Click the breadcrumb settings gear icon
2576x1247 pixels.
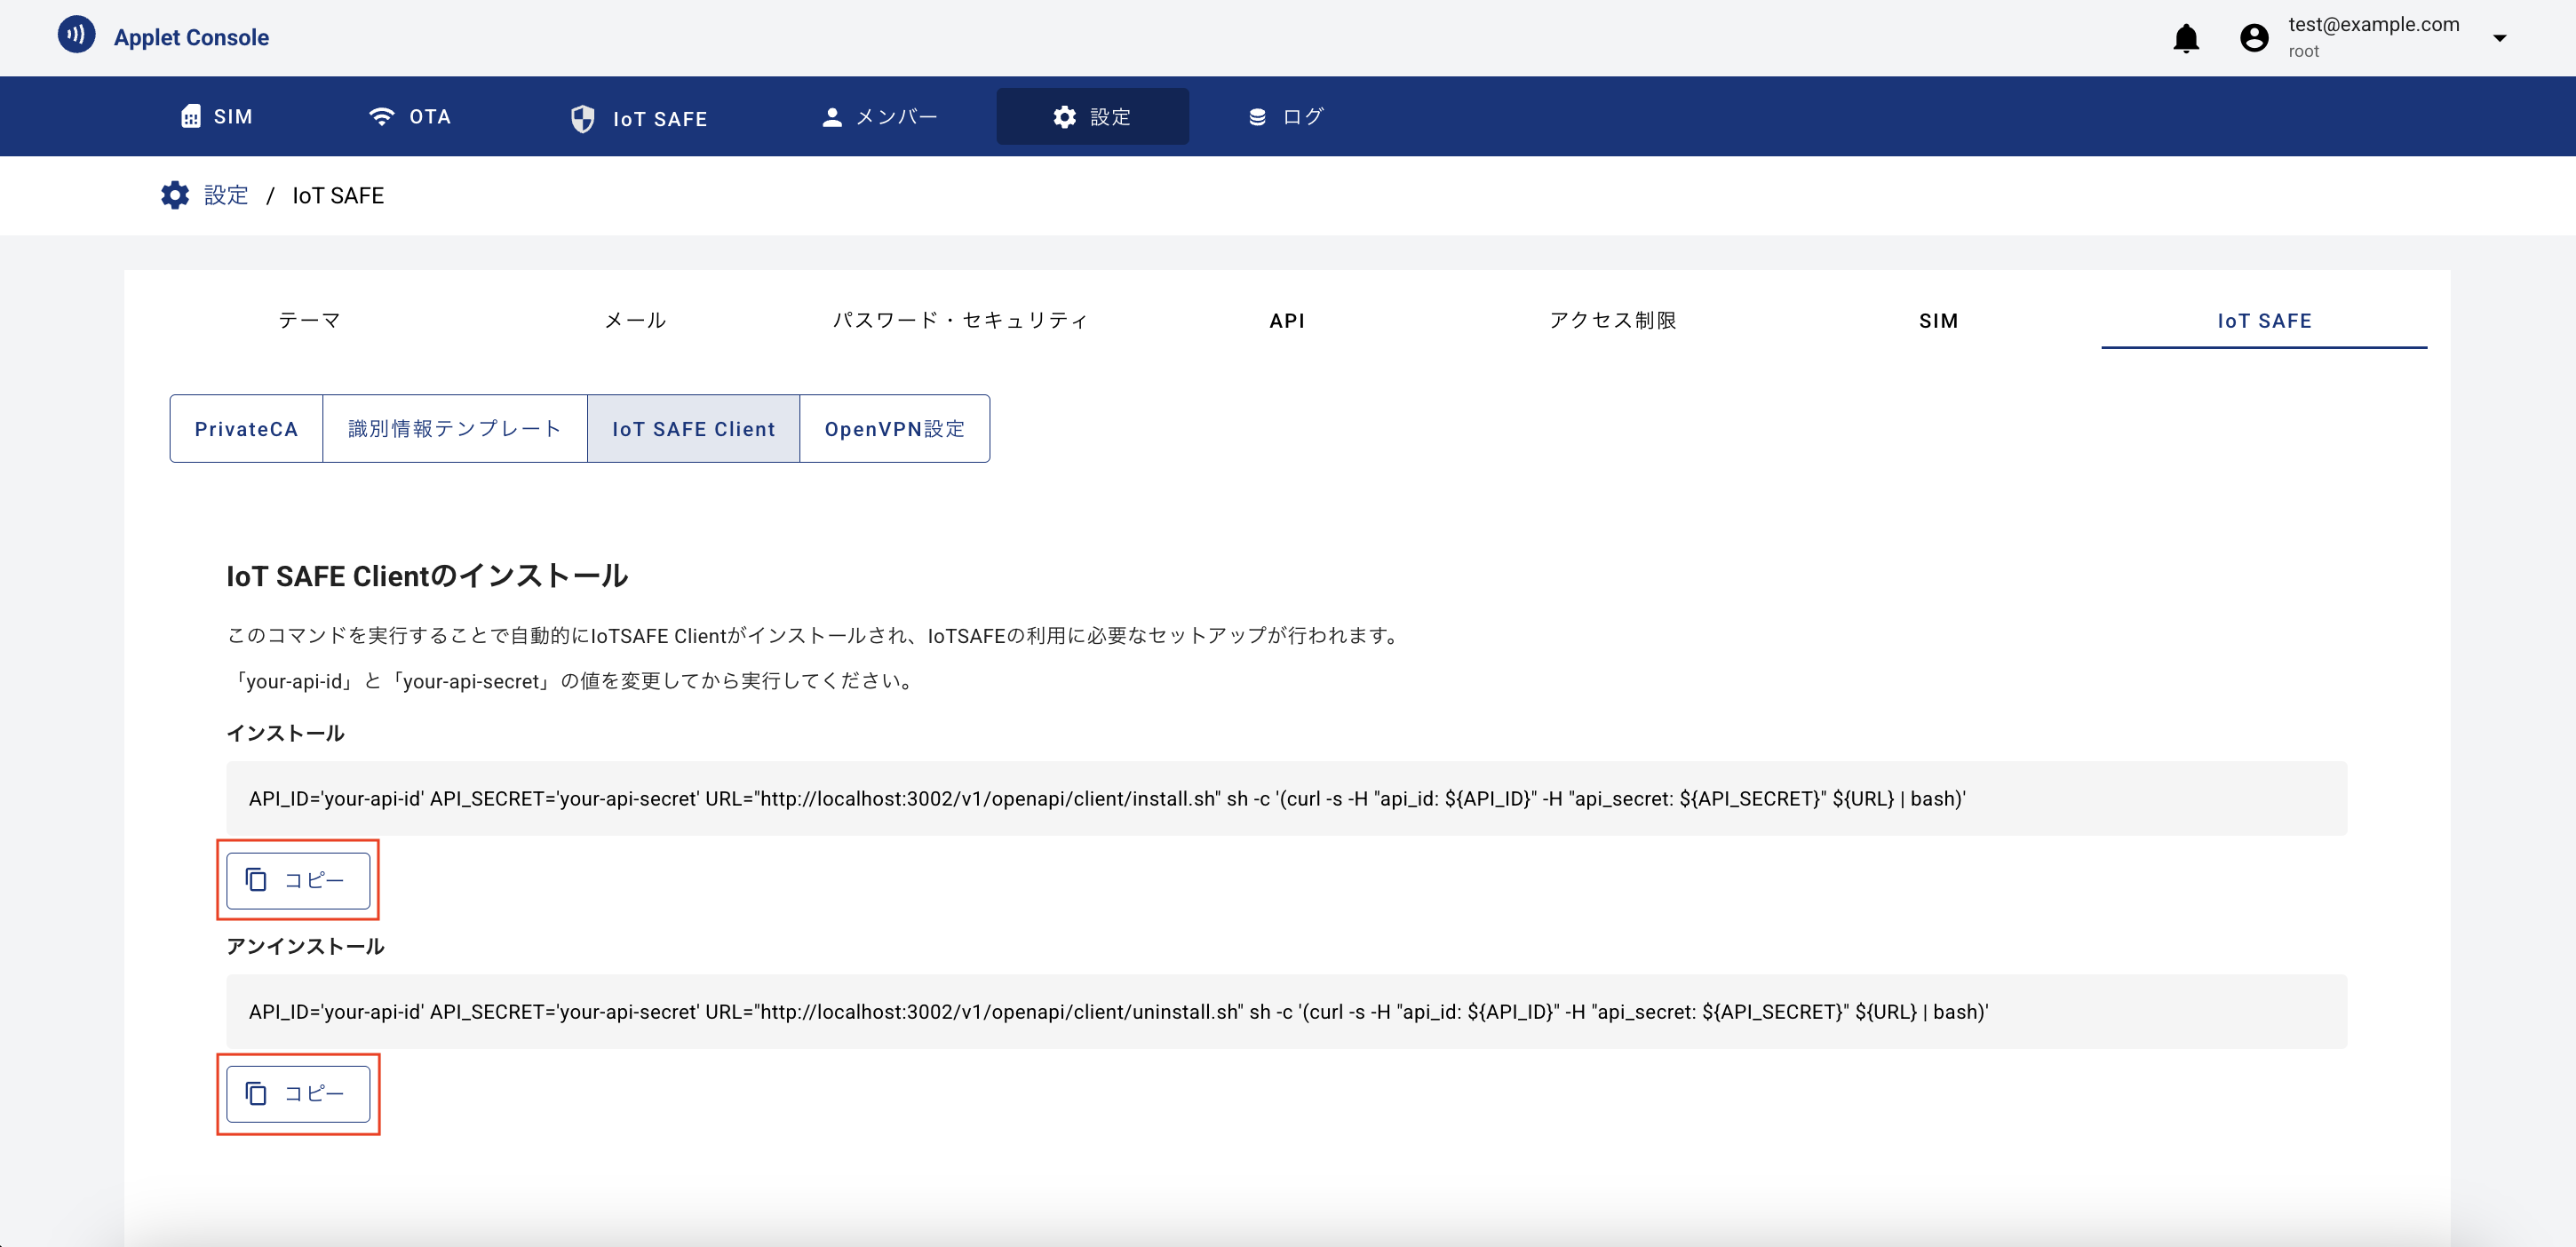[x=175, y=195]
